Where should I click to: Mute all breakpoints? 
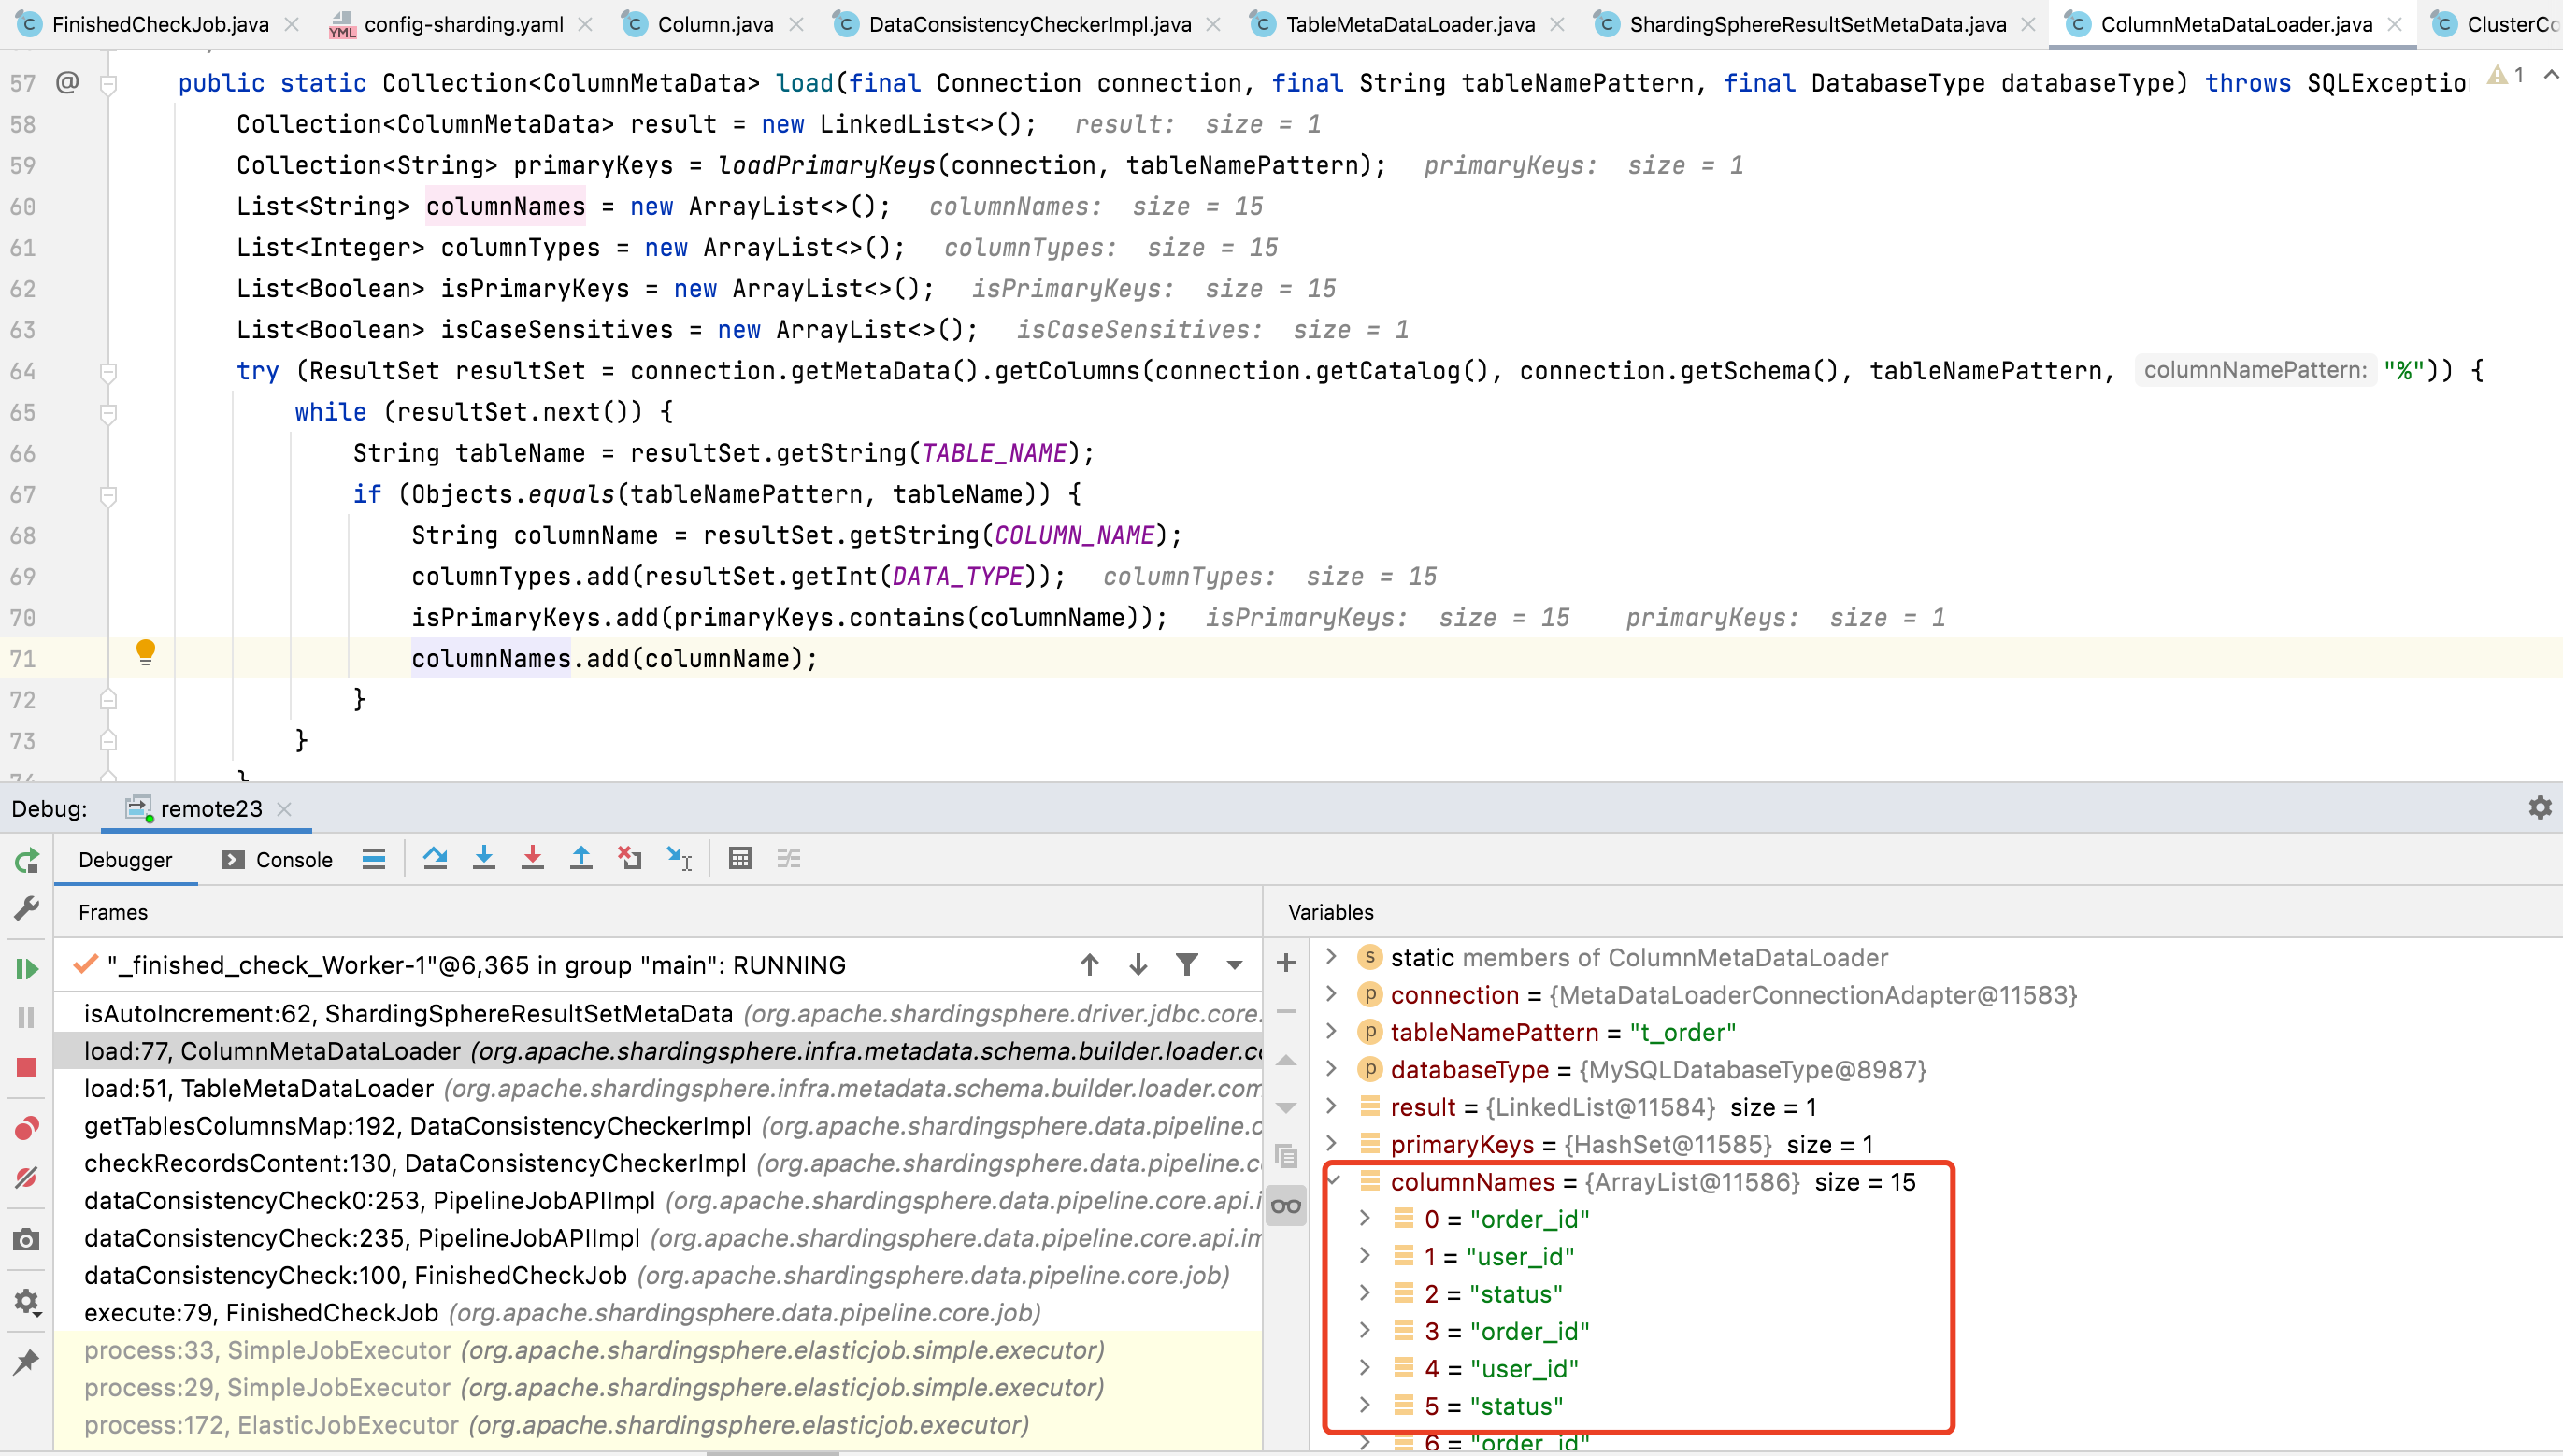27,1178
